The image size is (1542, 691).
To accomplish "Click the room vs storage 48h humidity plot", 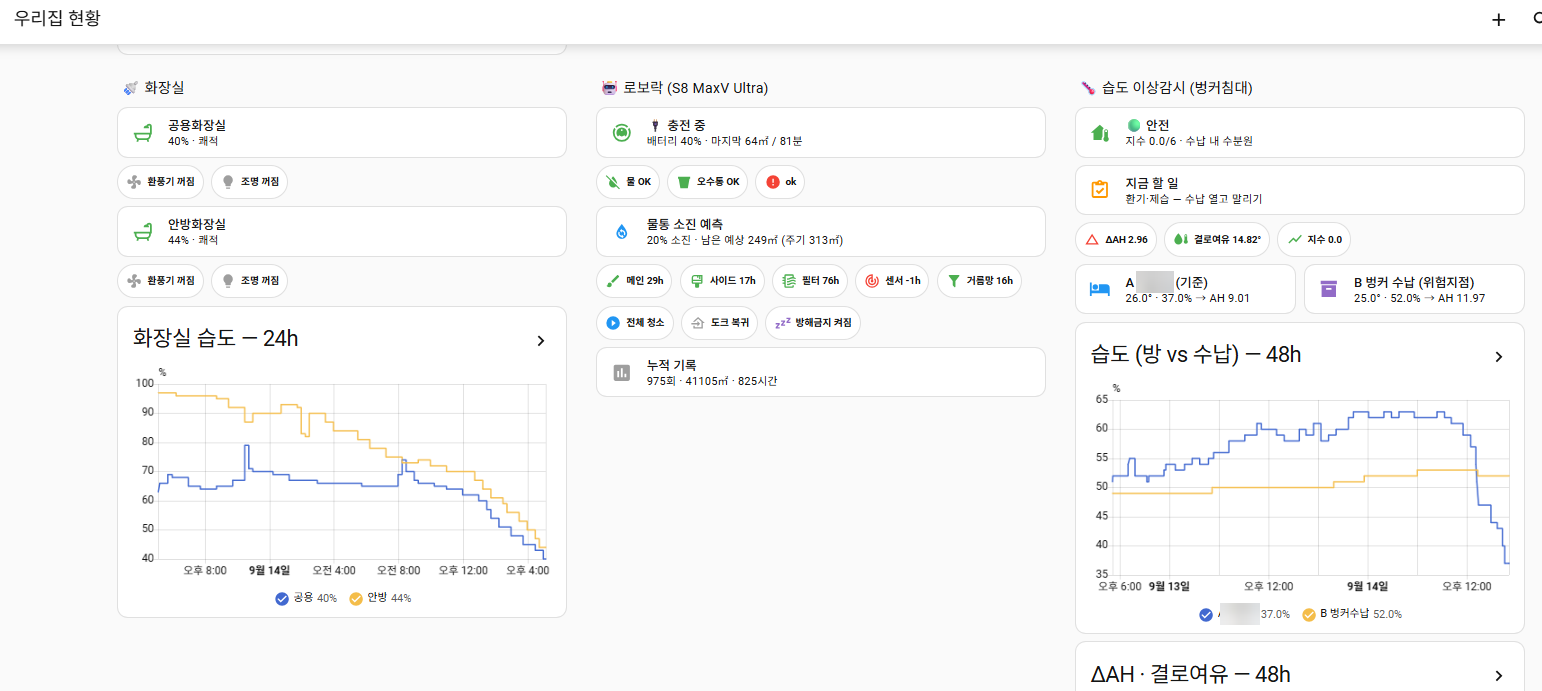I will [x=1310, y=487].
